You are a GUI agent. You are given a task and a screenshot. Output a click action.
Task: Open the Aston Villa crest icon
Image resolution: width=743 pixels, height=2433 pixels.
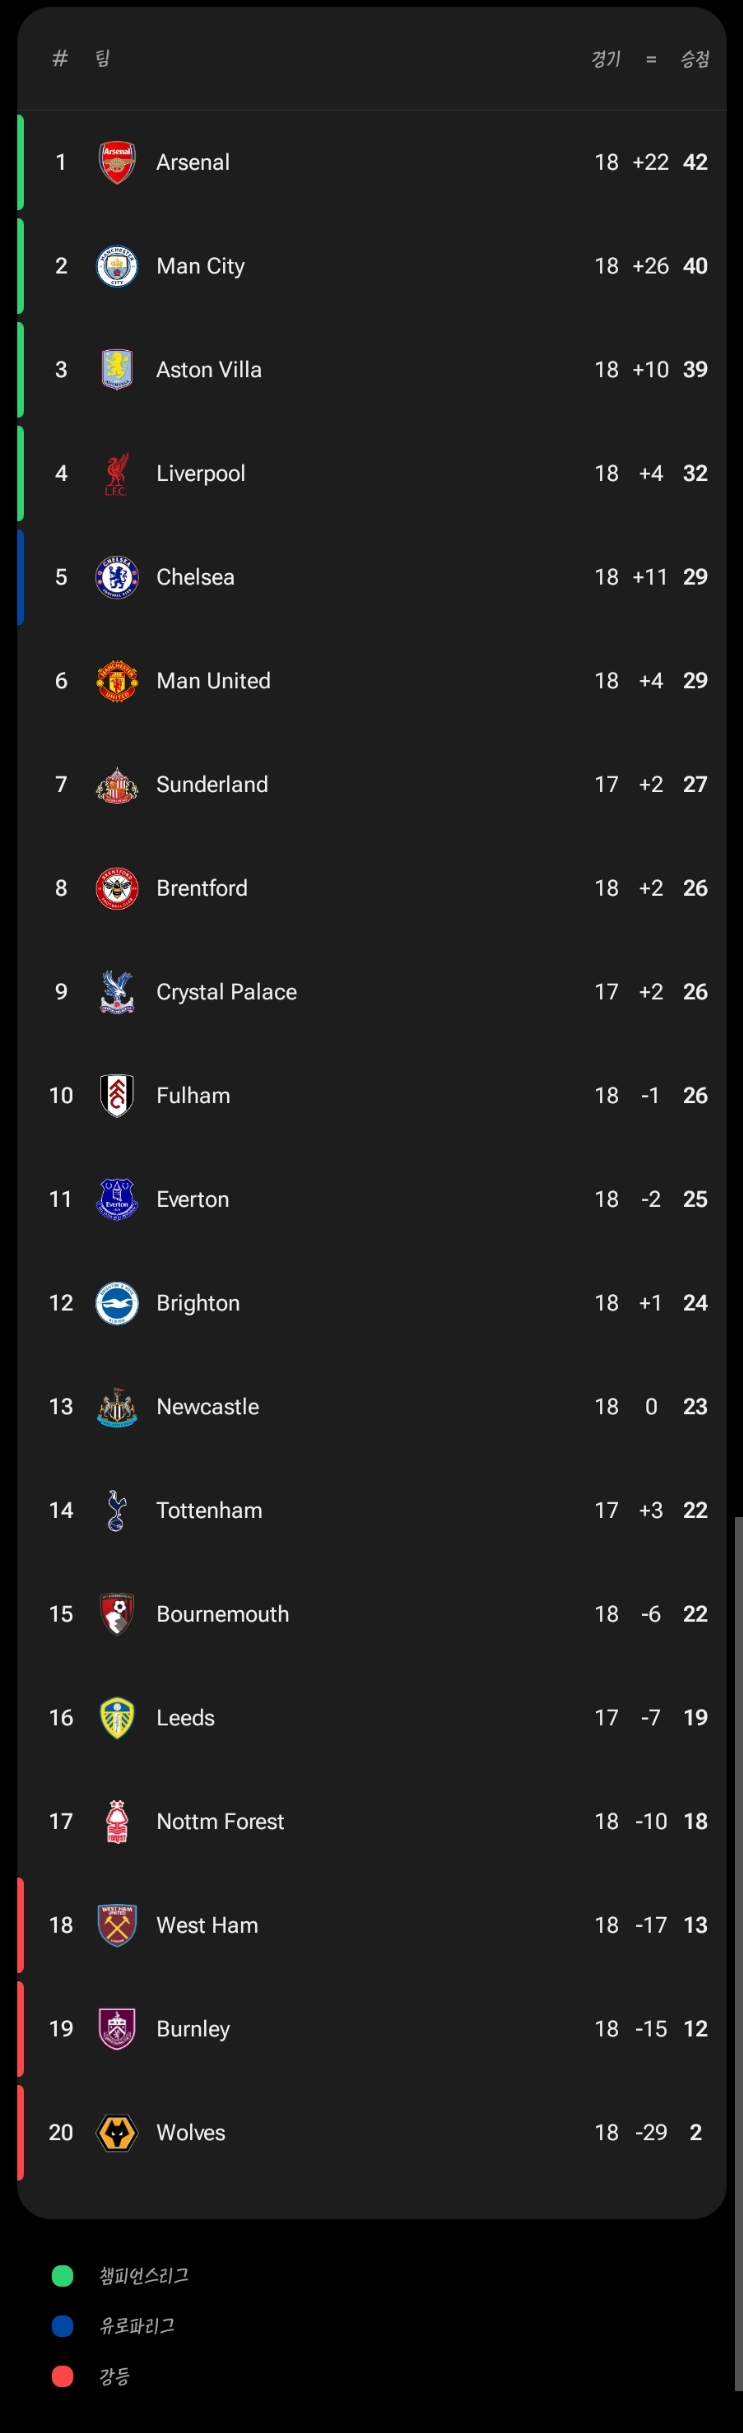tap(117, 370)
